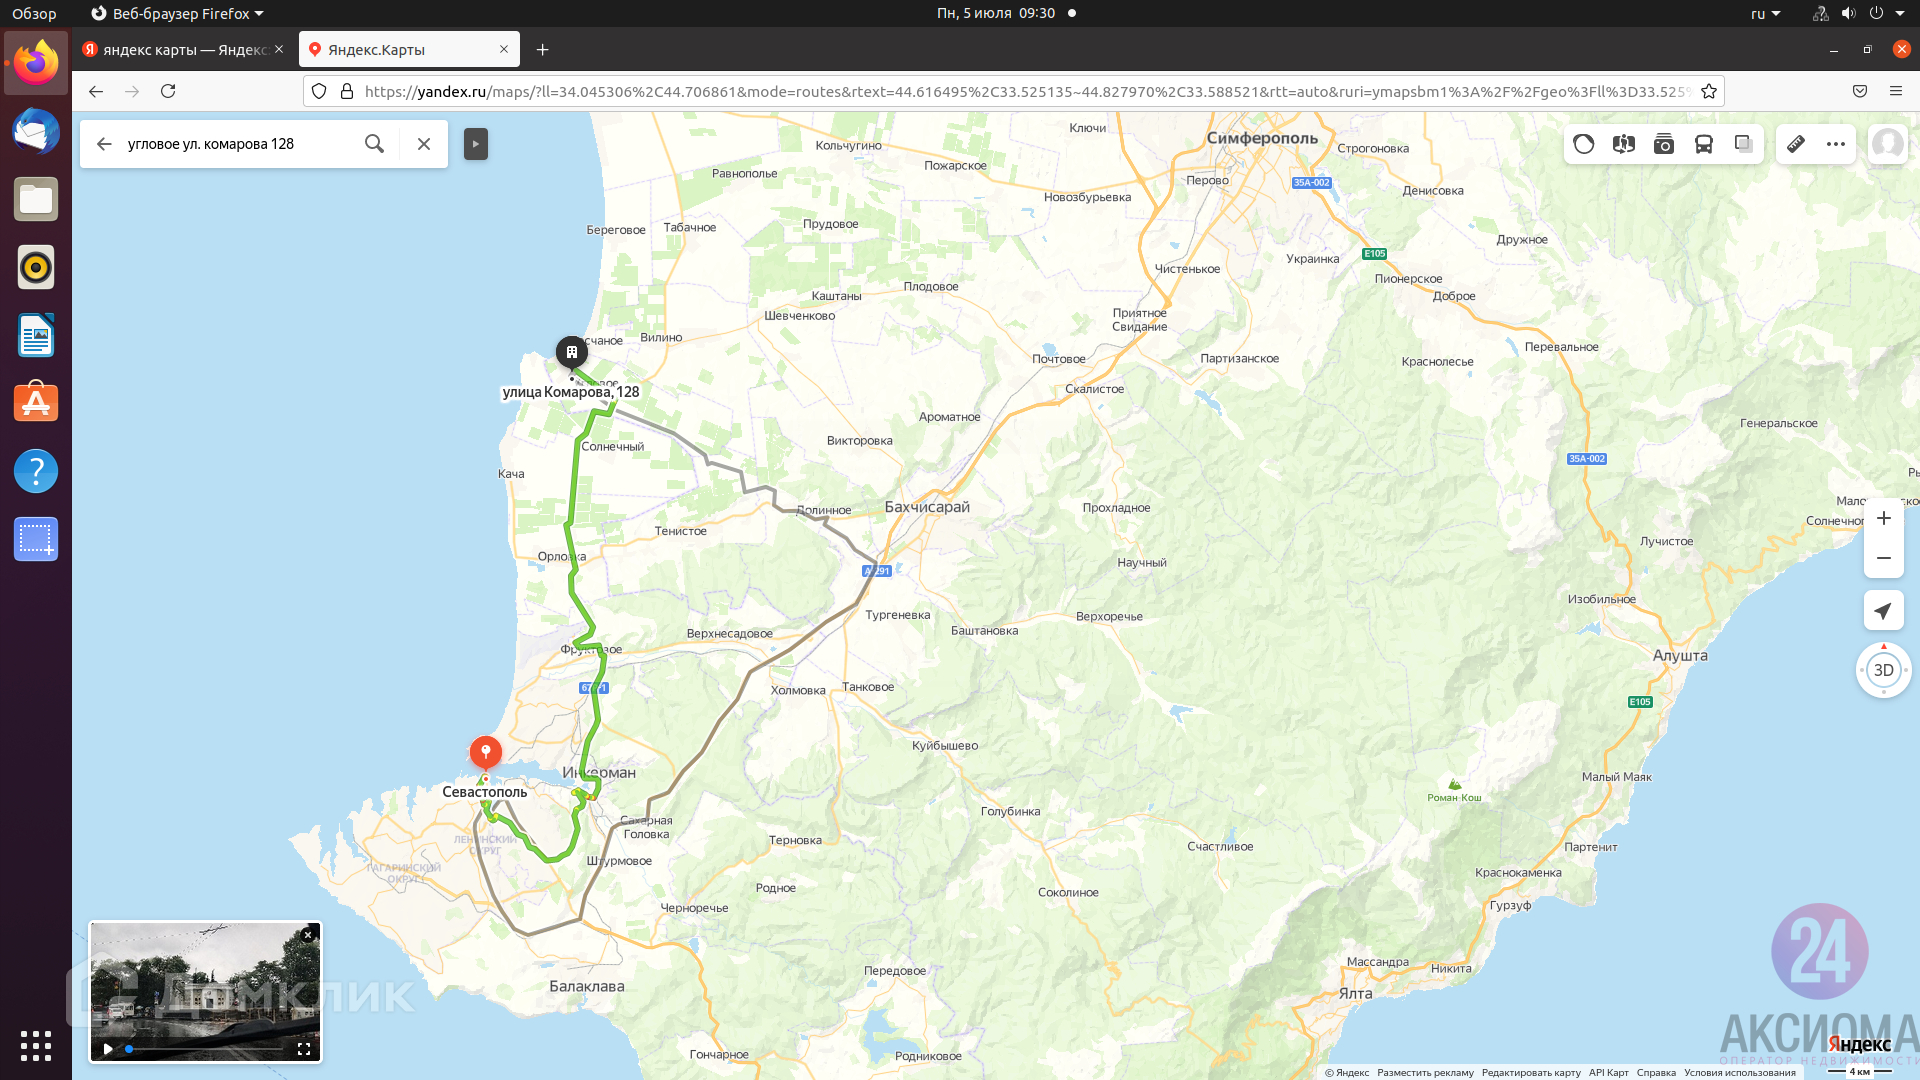The image size is (1920, 1080).
Task: Open more map tools menu
Action: (x=1835, y=144)
